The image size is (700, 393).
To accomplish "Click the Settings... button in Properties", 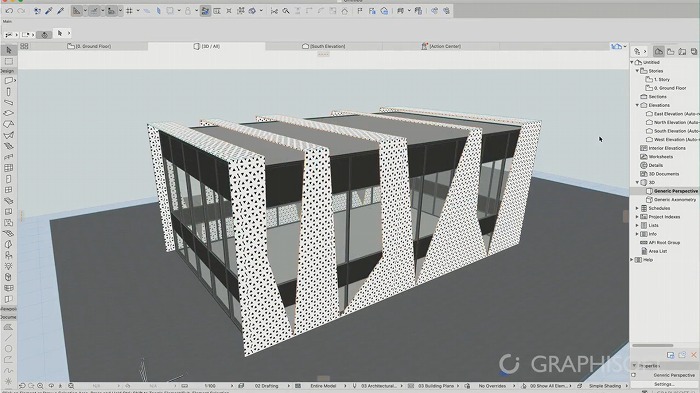I will [664, 384].
